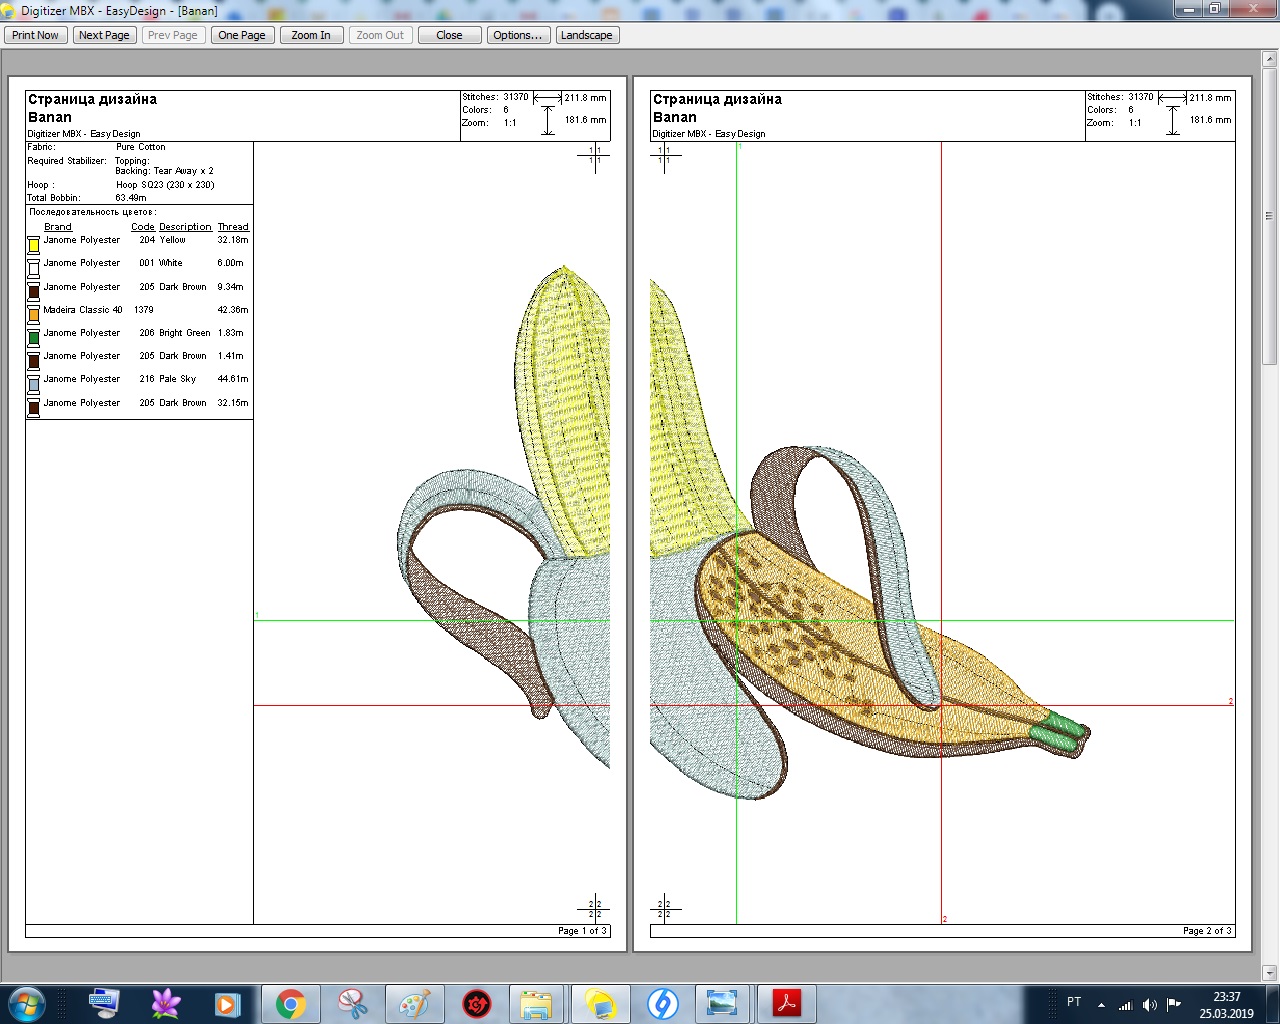Viewport: 1280px width, 1024px height.
Task: Open Paint from the taskbar
Action: click(414, 1003)
